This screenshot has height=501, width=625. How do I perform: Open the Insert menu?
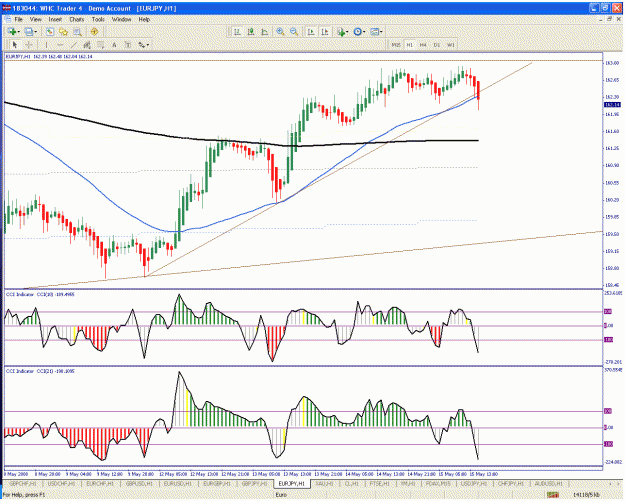[x=55, y=19]
